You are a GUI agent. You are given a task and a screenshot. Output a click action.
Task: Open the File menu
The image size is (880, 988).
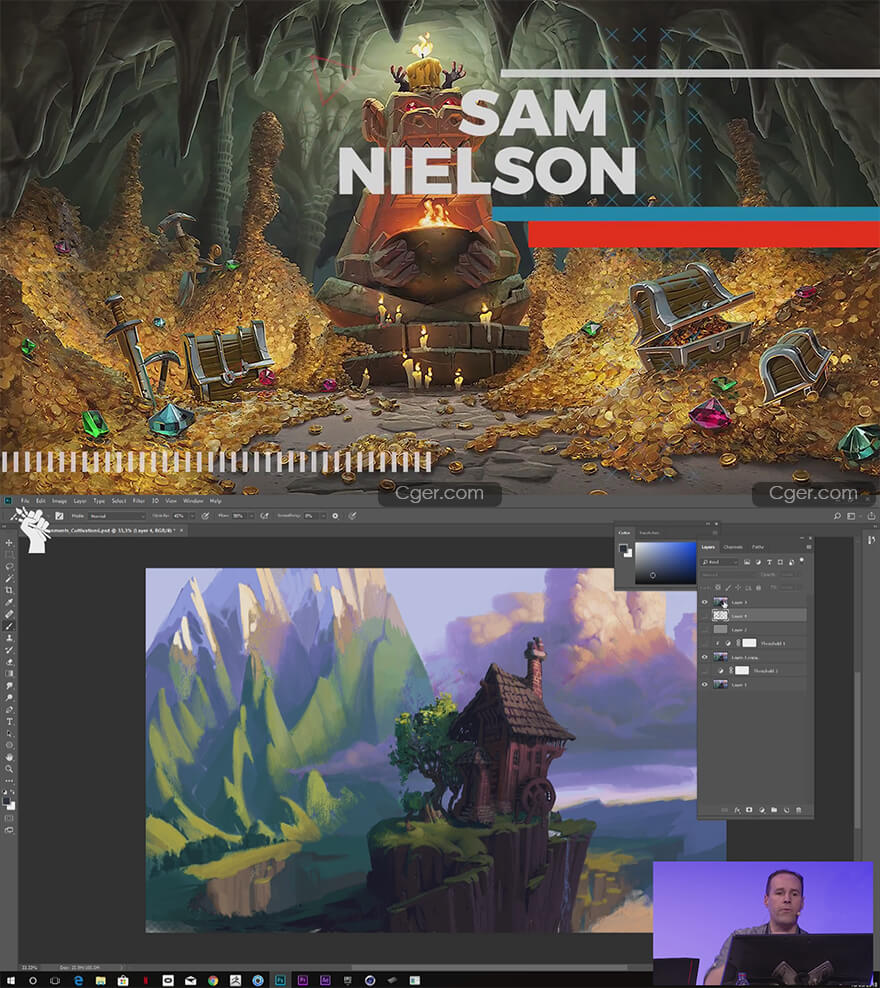point(25,501)
